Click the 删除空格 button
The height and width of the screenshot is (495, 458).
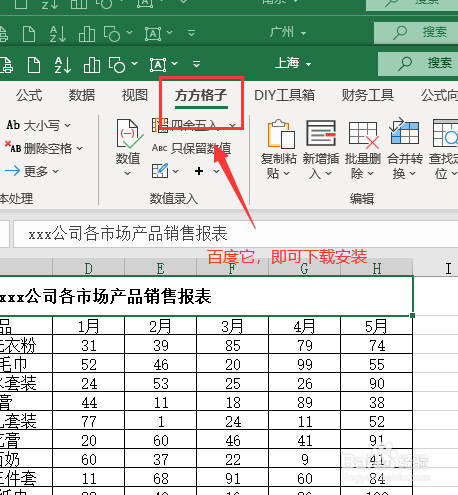pos(43,148)
